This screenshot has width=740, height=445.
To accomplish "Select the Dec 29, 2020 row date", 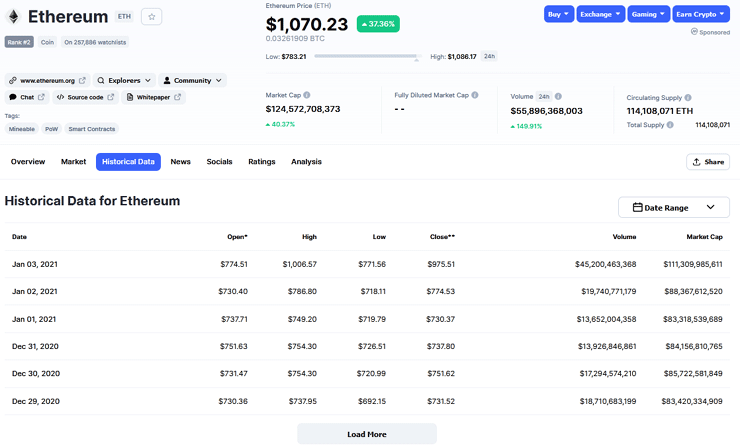I will pos(36,402).
